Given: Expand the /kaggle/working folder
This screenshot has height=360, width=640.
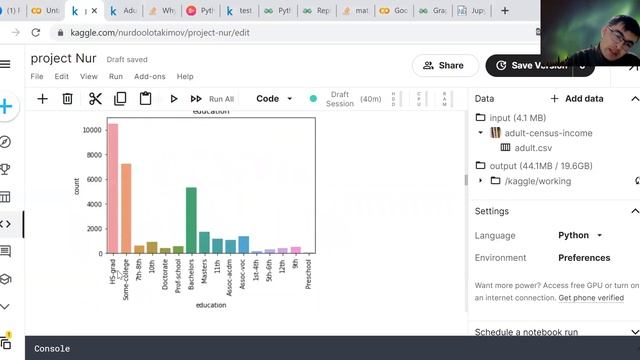Looking at the screenshot, I should [x=480, y=180].
